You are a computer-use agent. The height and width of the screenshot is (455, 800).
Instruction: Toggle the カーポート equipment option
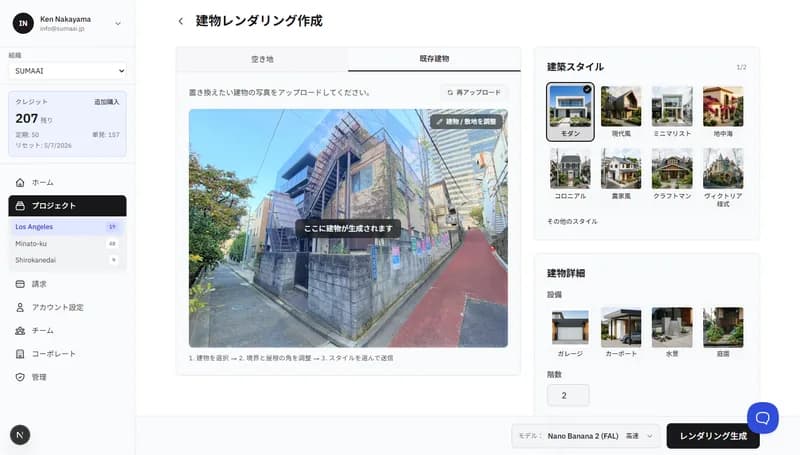click(x=621, y=332)
